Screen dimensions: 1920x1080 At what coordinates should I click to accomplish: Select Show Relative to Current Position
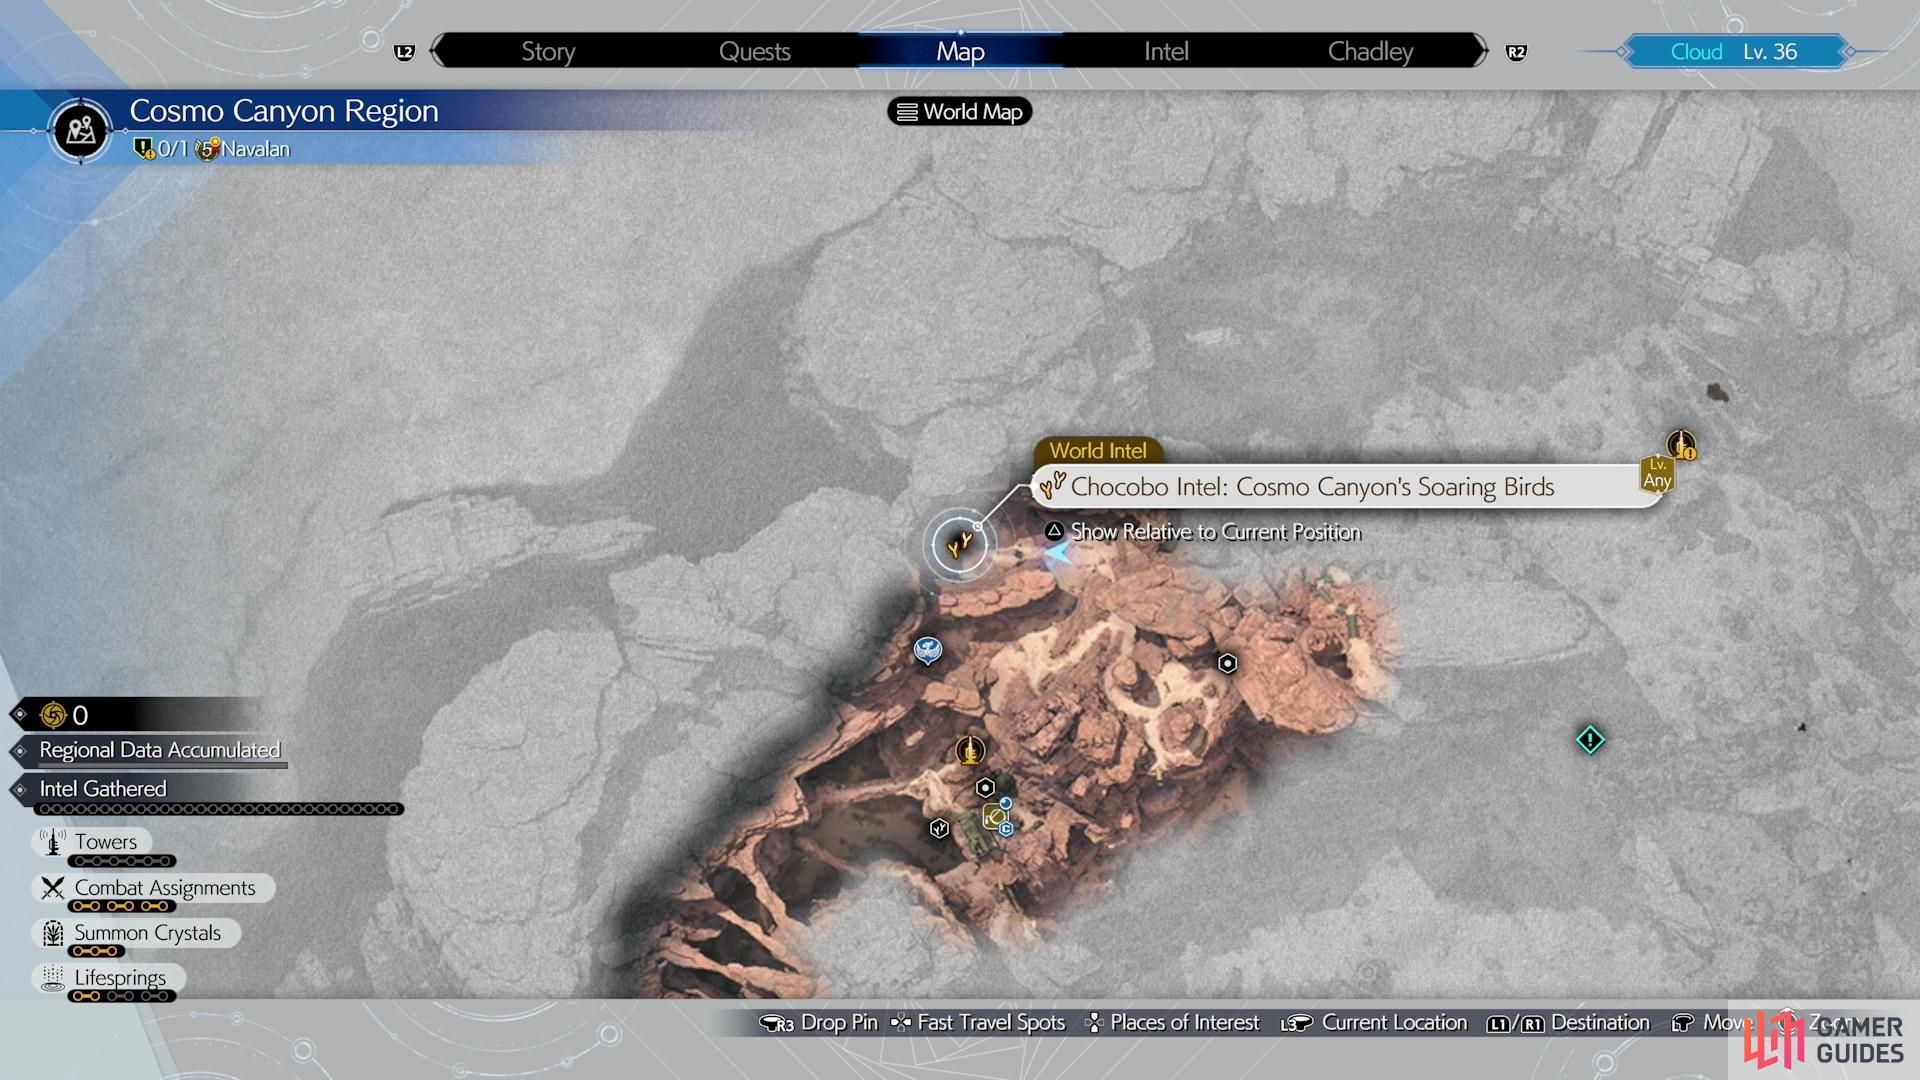click(x=1215, y=530)
